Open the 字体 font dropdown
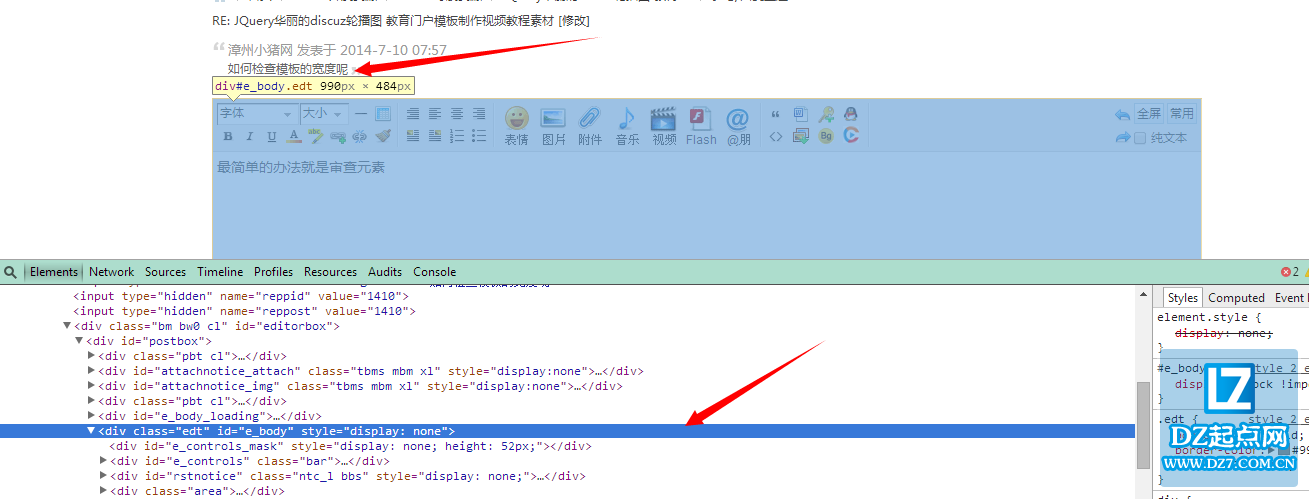The height and width of the screenshot is (499, 1309). [257, 114]
